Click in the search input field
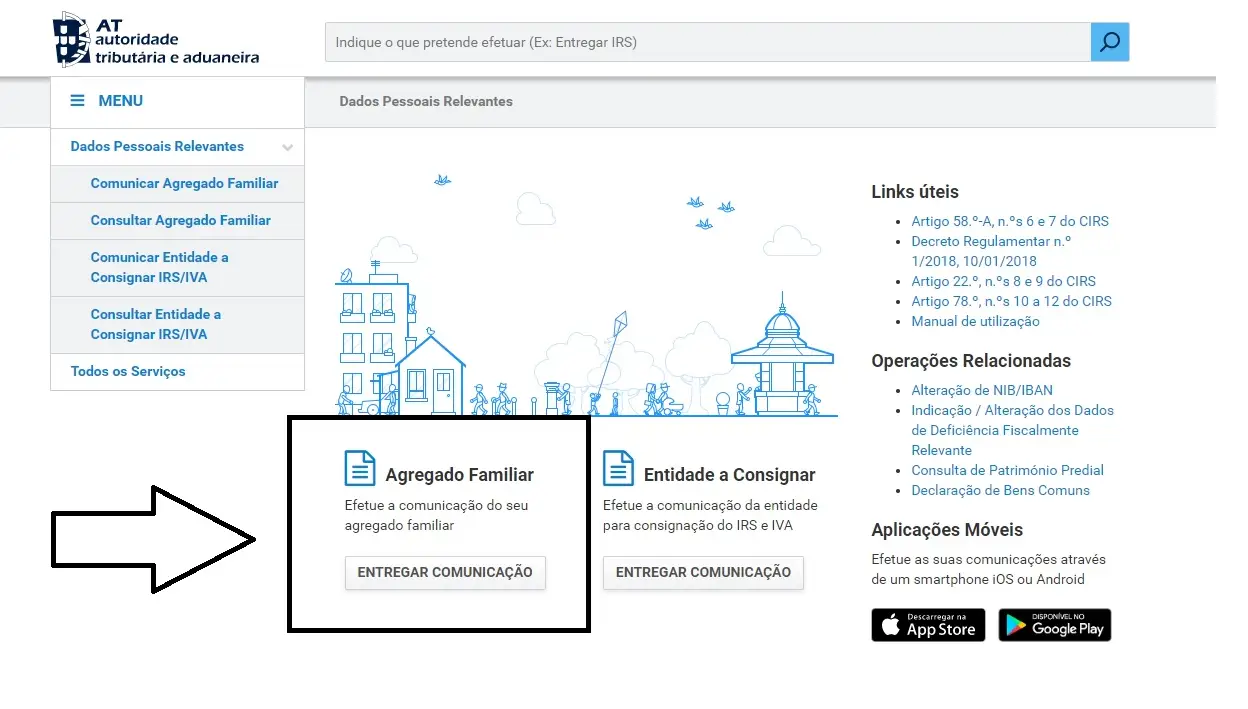 (x=706, y=42)
